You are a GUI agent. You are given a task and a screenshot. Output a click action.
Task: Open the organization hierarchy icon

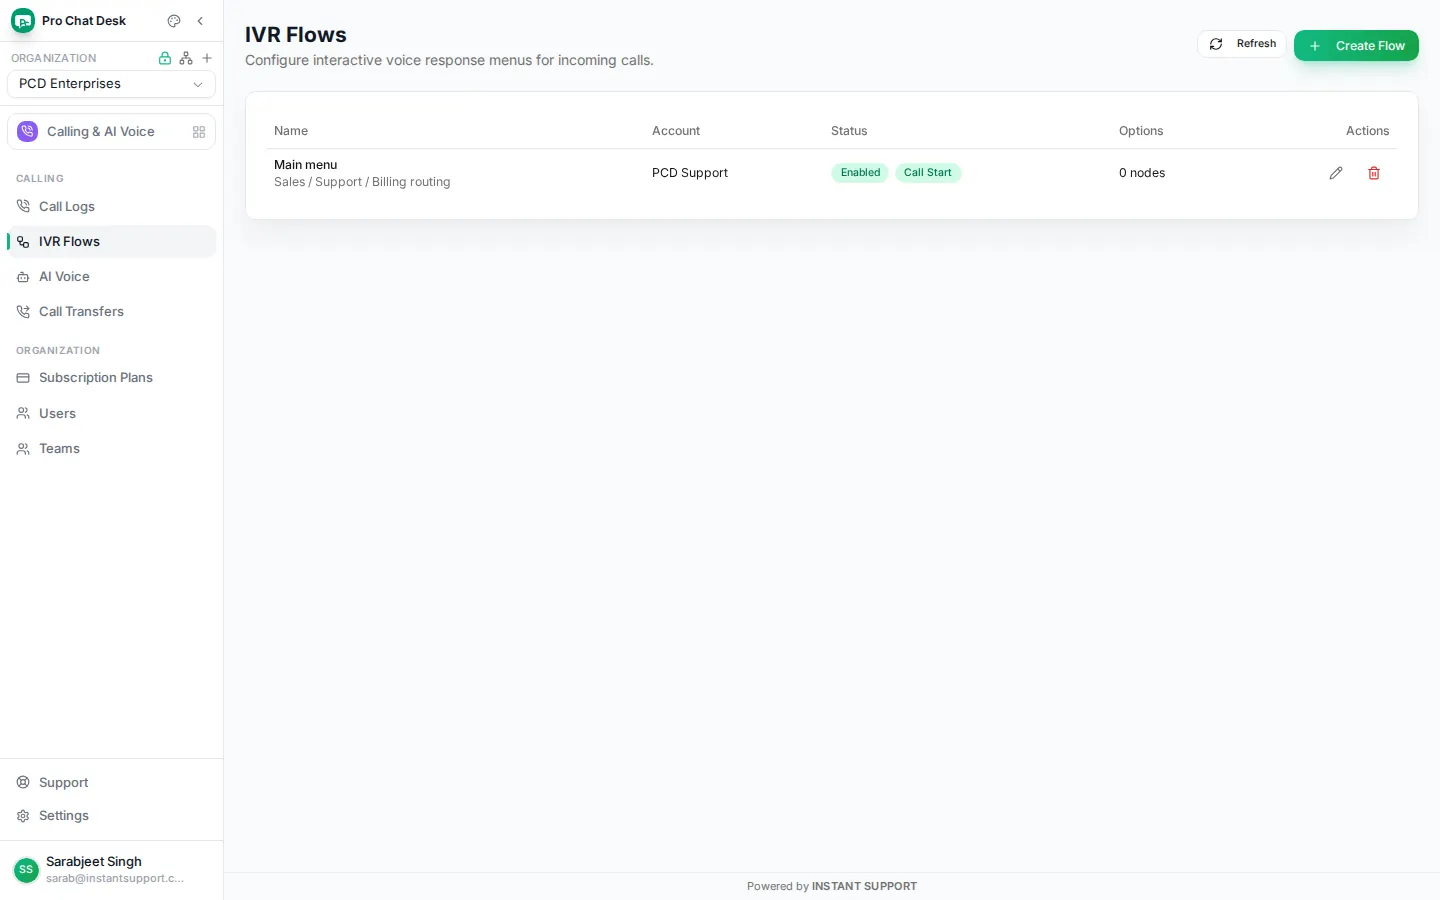point(186,58)
